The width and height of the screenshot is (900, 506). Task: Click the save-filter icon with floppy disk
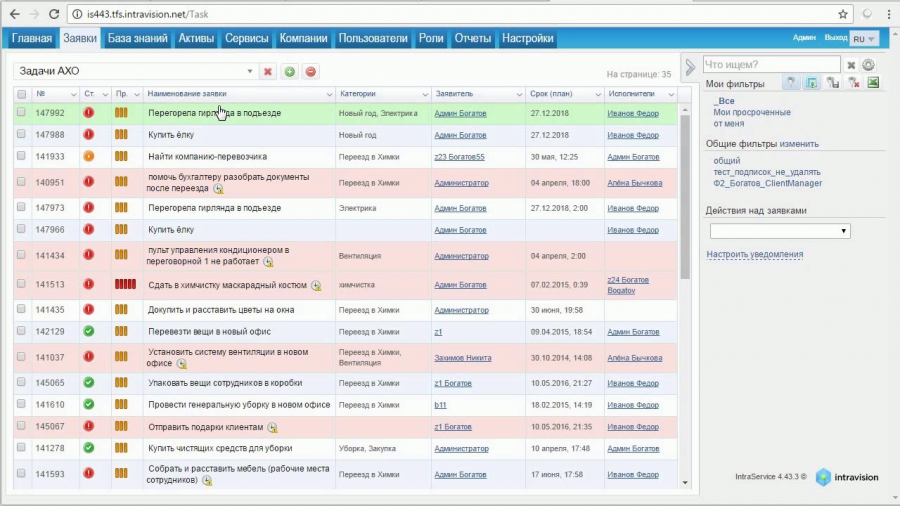click(833, 83)
